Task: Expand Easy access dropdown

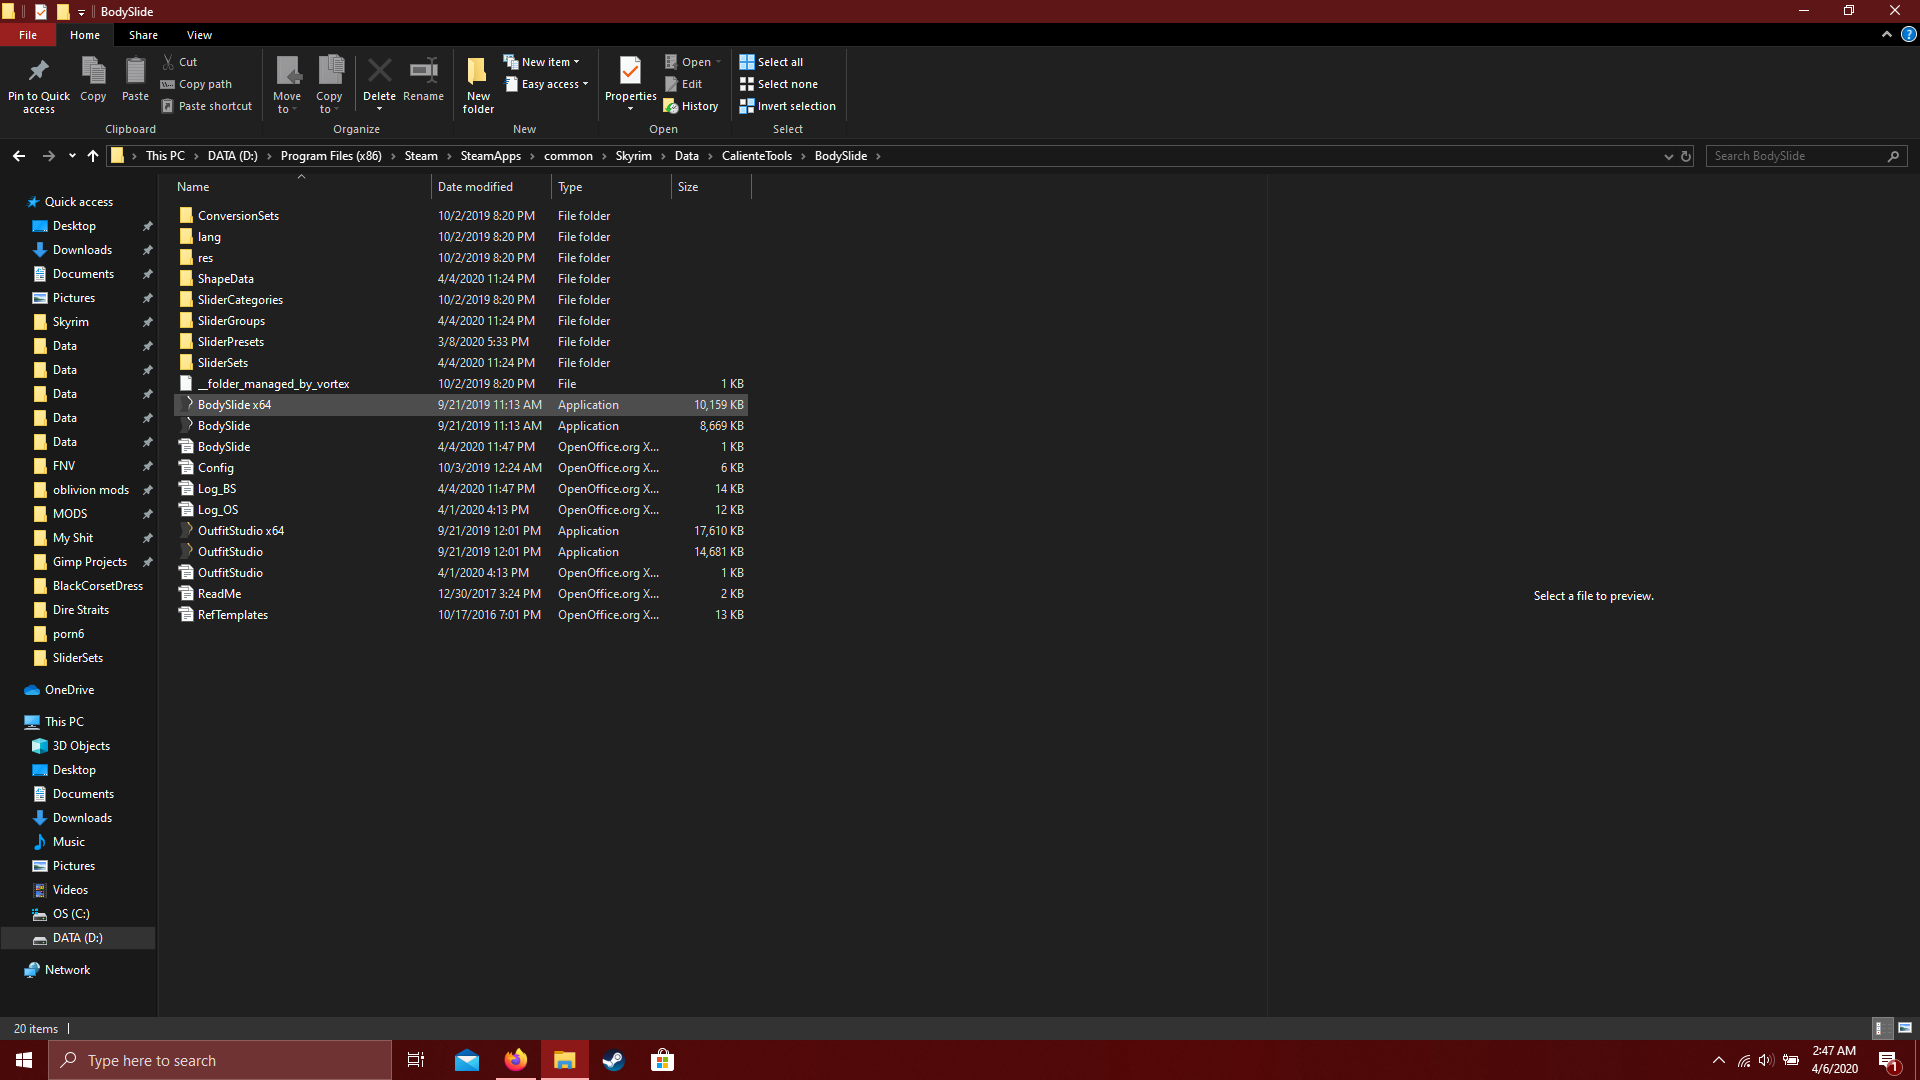Action: point(546,84)
